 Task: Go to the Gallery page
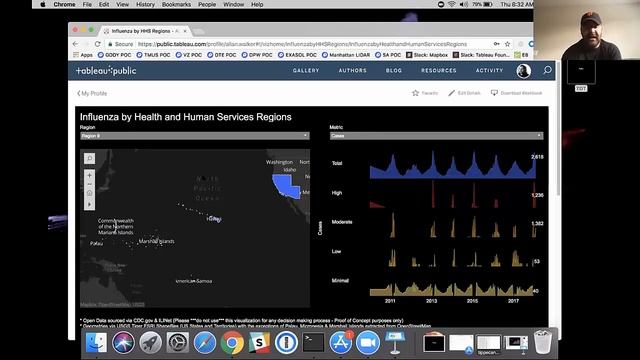[x=306, y=71]
